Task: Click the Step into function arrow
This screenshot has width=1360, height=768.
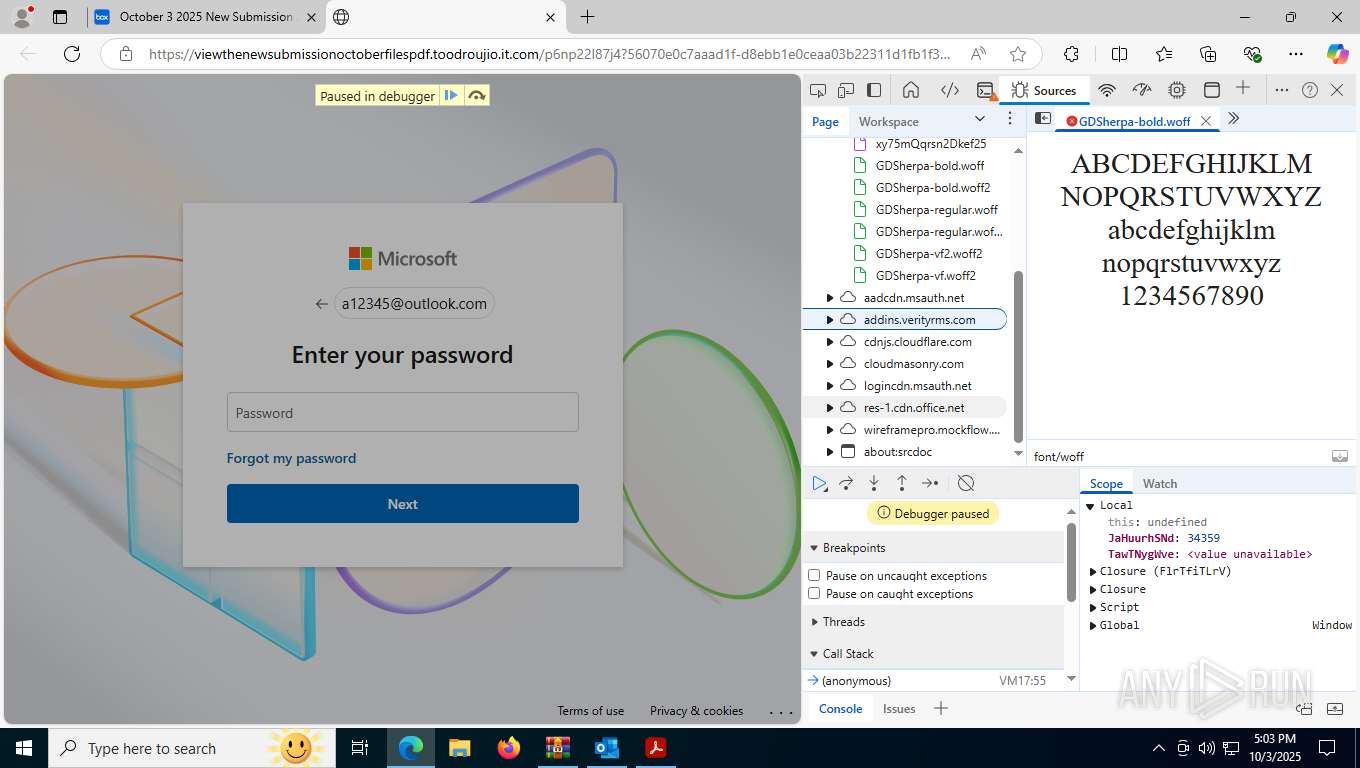Action: 874,483
